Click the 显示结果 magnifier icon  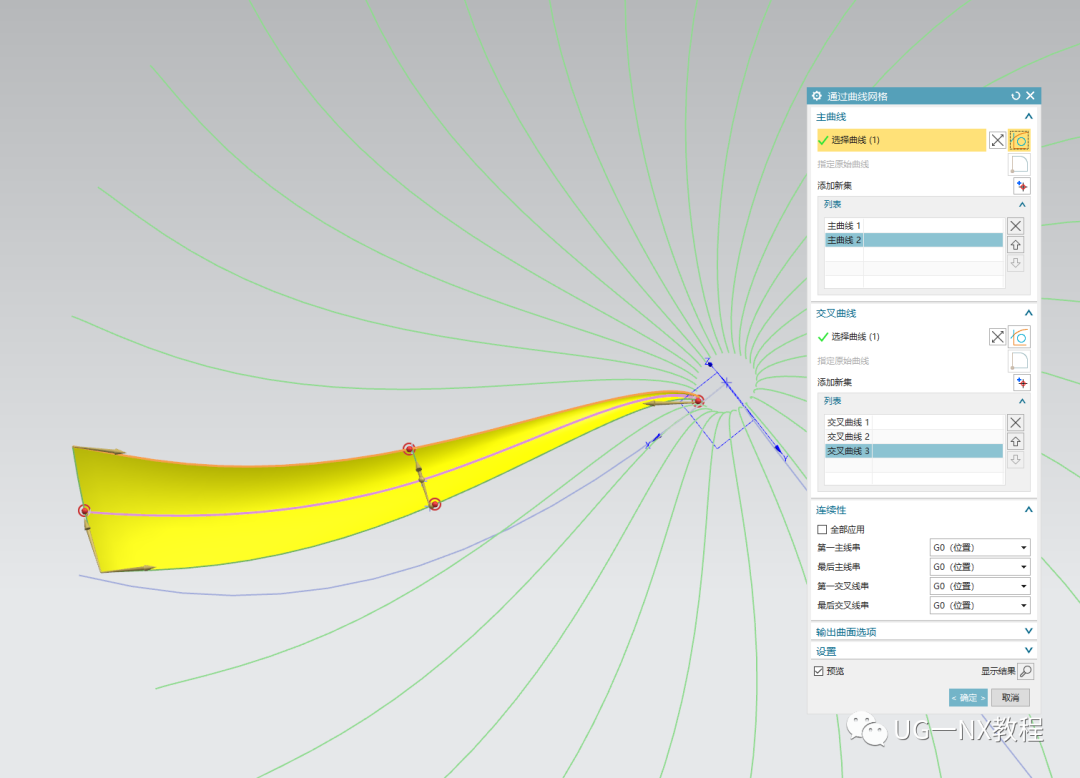[1026, 671]
